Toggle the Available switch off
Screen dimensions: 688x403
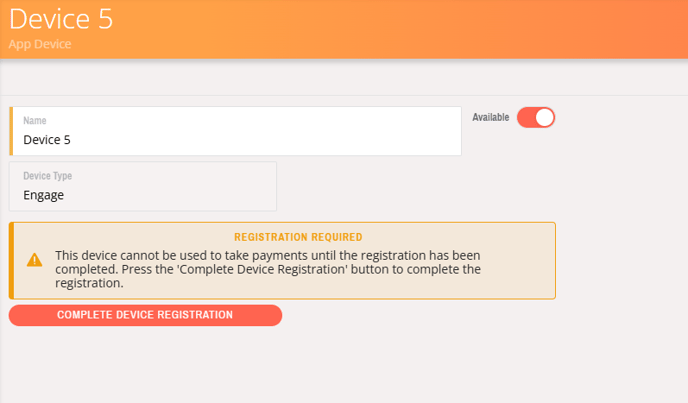point(535,118)
